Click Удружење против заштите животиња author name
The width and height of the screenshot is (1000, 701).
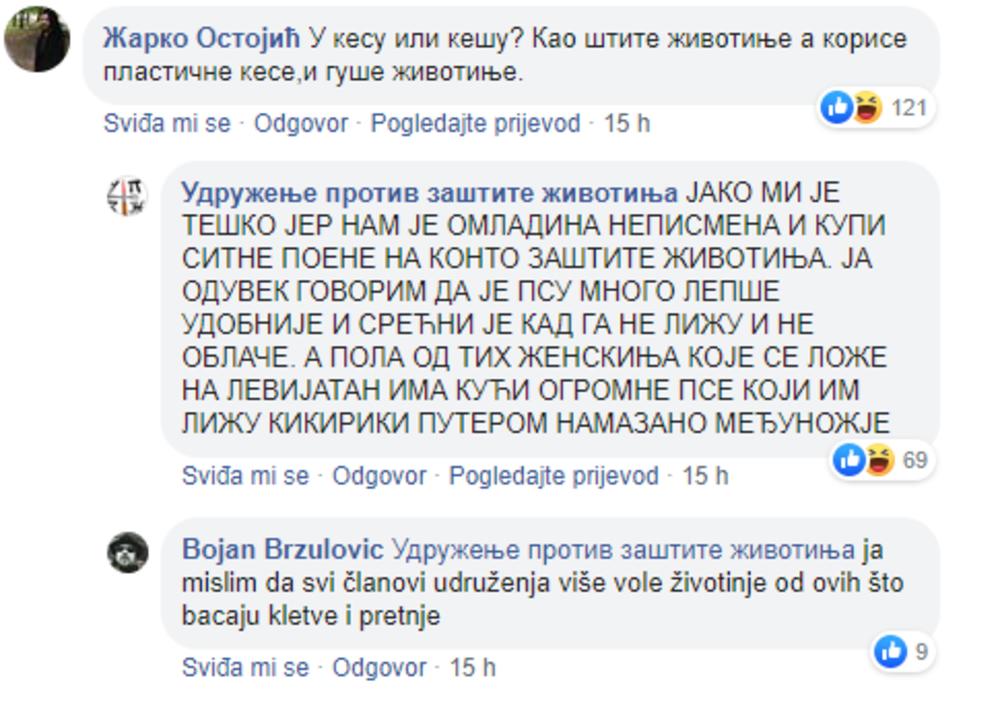coord(430,193)
